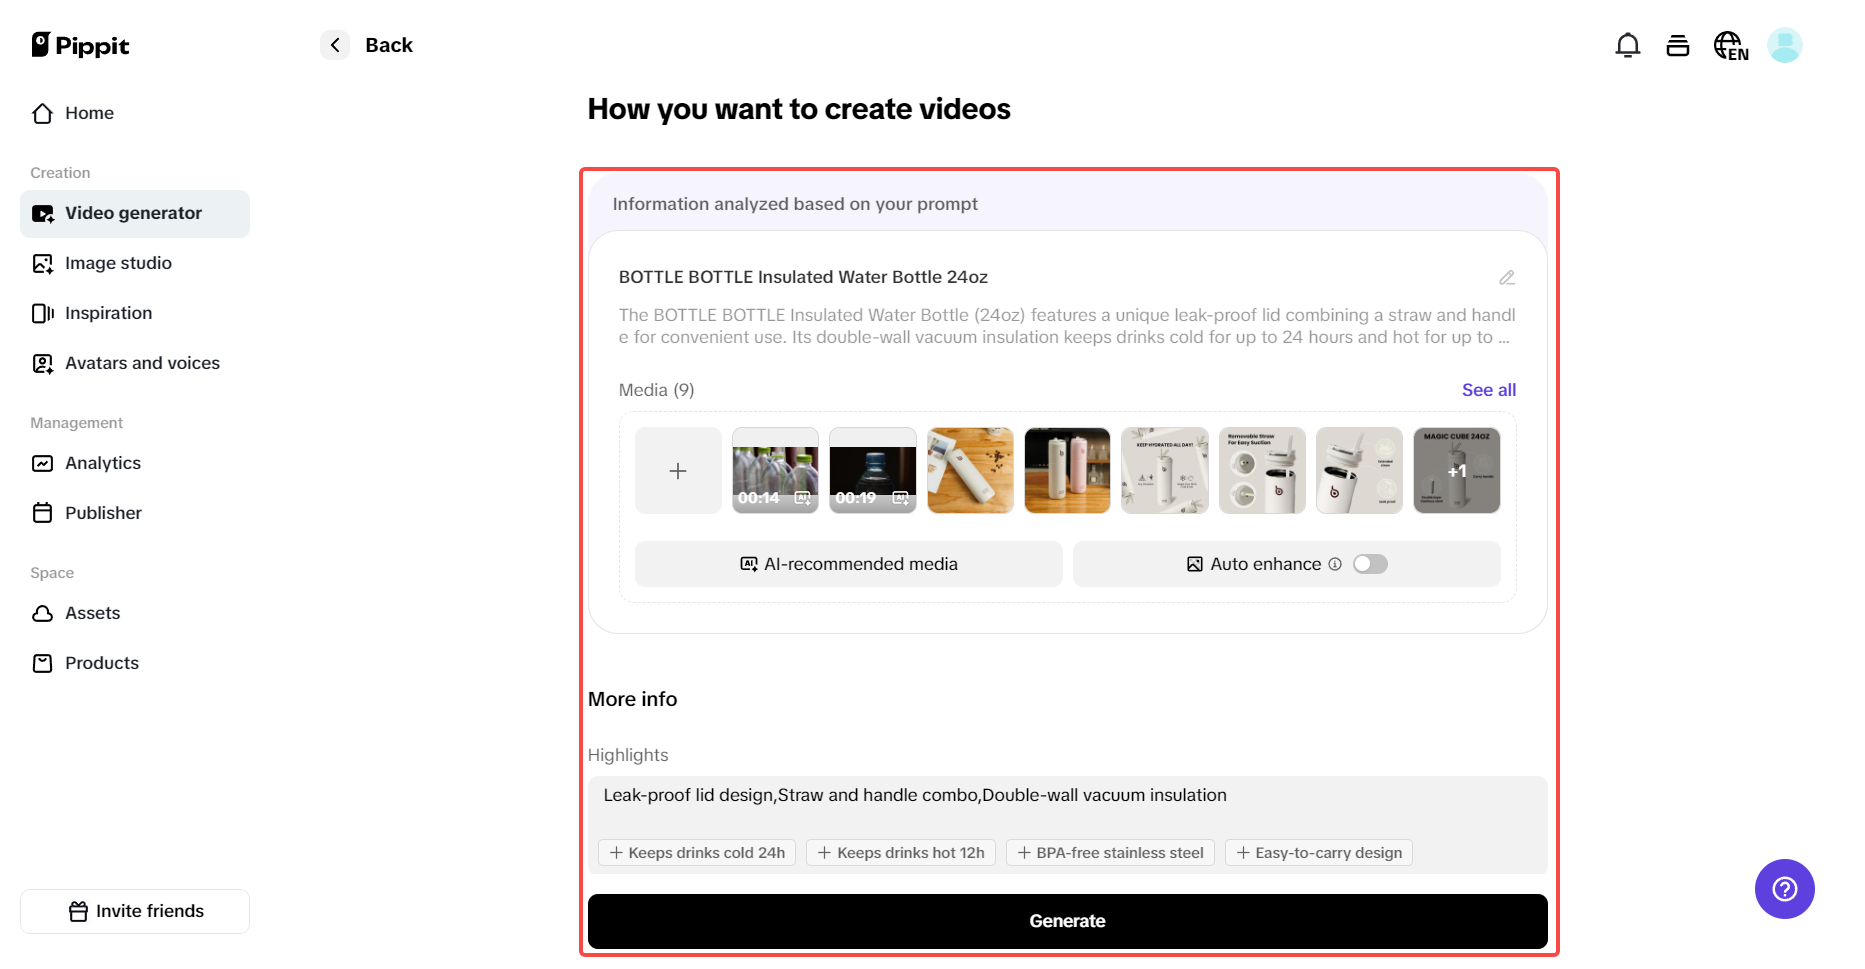Click the add media plus tile
This screenshot has height=969, width=1865.
click(x=678, y=471)
